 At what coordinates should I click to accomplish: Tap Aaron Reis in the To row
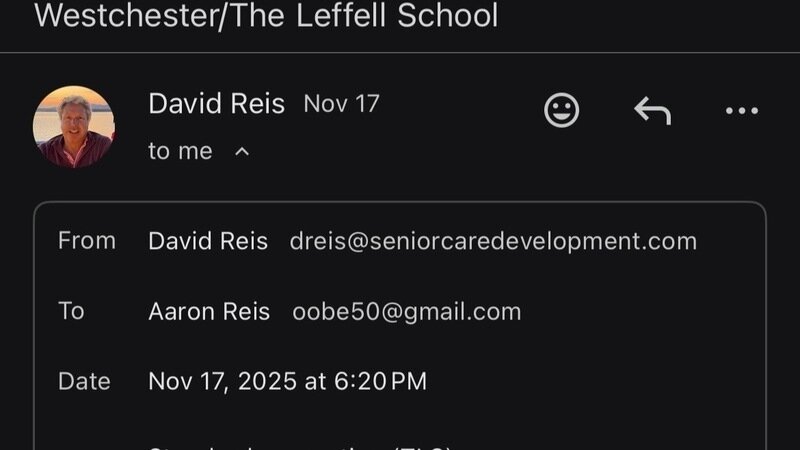point(209,311)
